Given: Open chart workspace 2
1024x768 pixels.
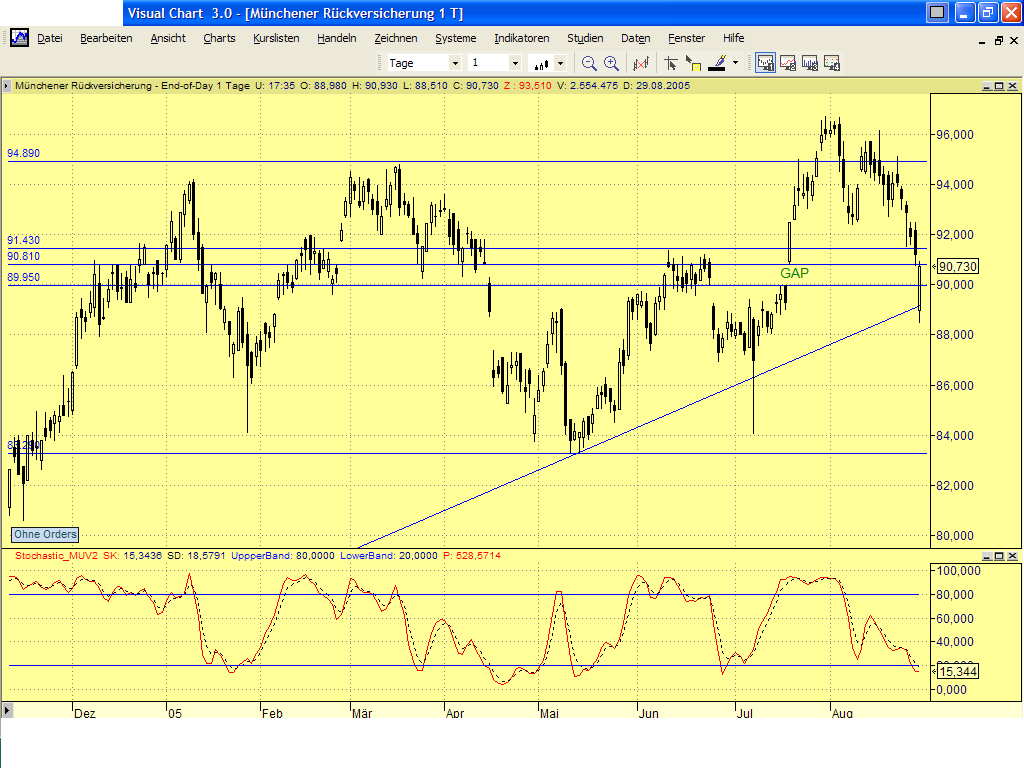Looking at the screenshot, I should 789,62.
